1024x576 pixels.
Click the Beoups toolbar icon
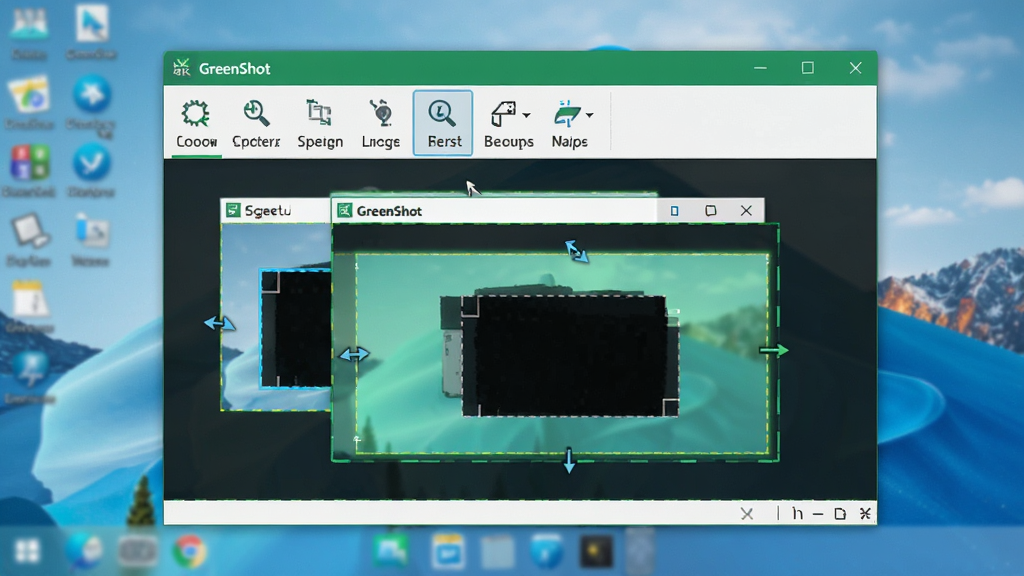pos(503,114)
